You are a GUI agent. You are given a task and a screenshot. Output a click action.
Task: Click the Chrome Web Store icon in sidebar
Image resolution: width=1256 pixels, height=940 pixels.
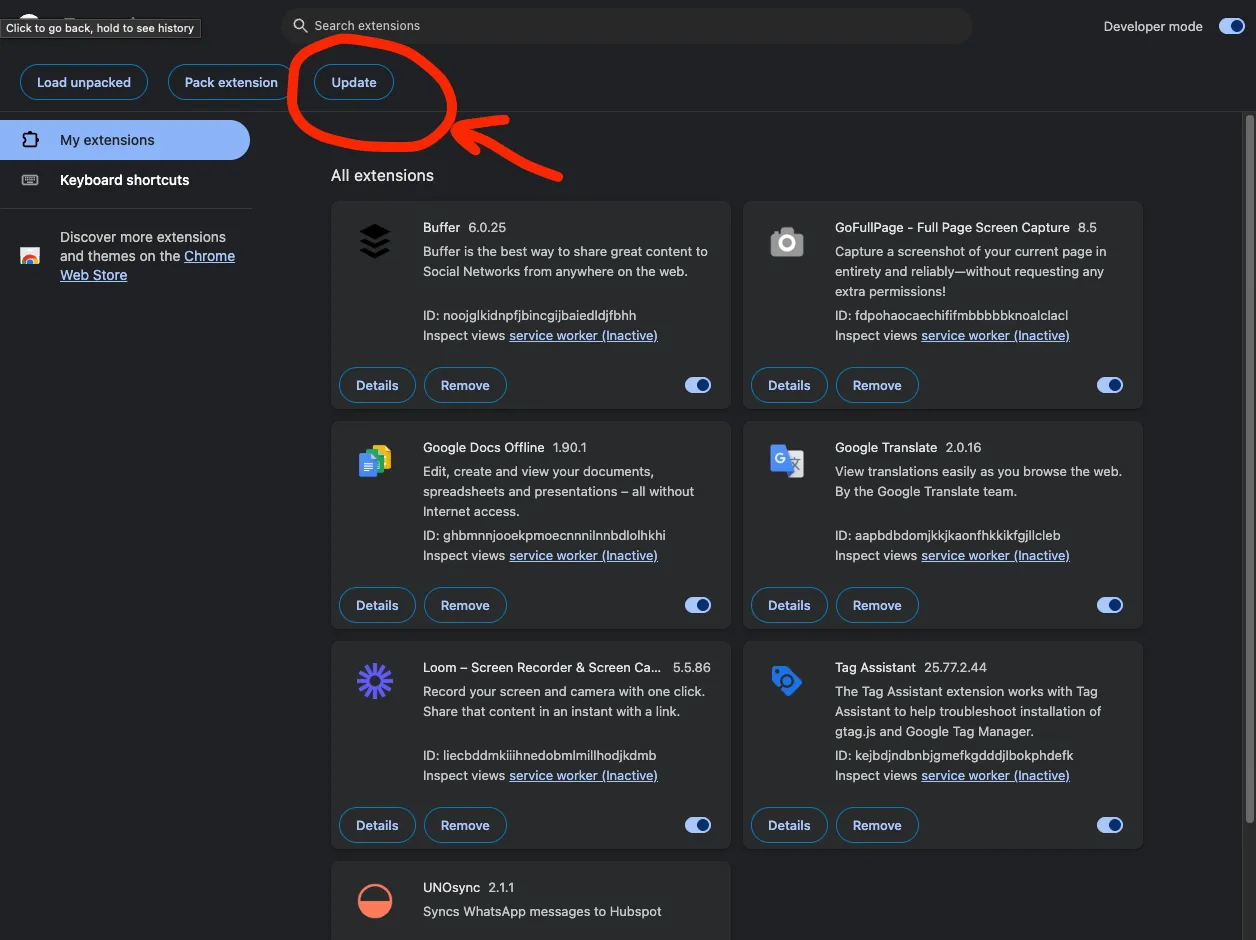28,256
